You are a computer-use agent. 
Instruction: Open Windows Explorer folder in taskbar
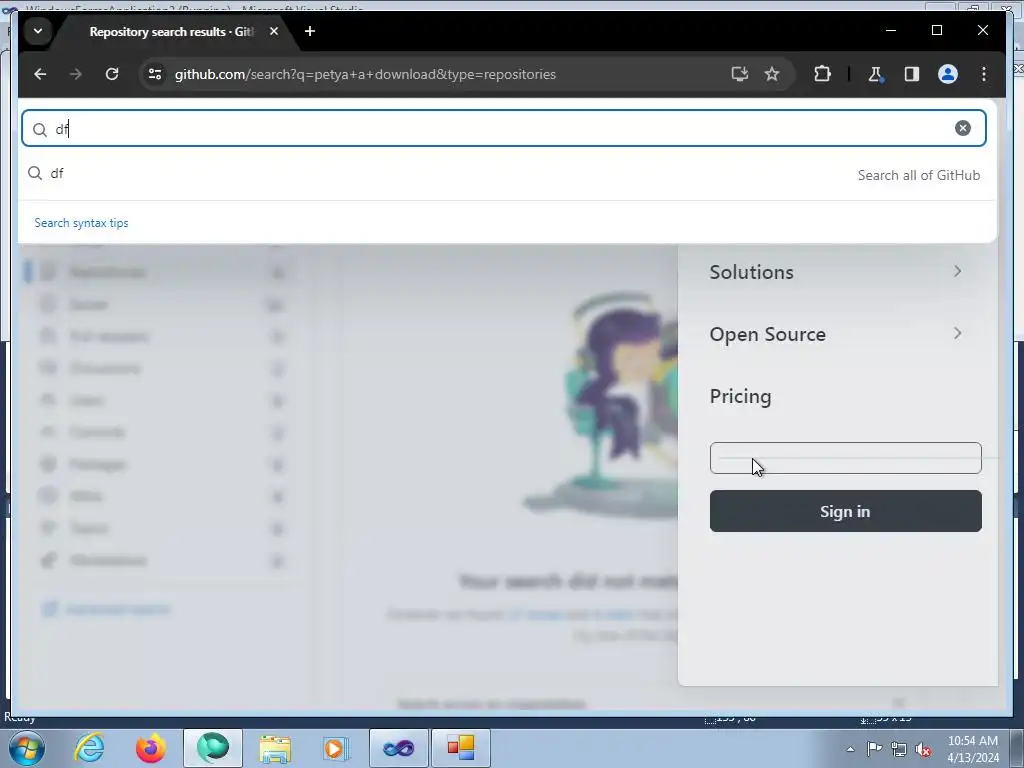[x=275, y=748]
